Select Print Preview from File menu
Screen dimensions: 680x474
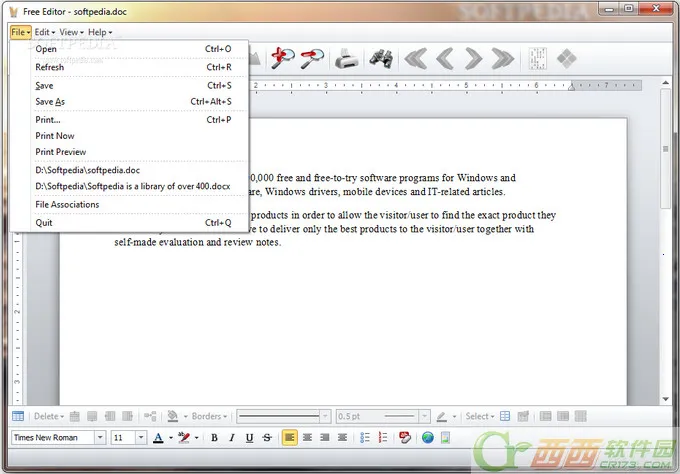click(x=61, y=152)
